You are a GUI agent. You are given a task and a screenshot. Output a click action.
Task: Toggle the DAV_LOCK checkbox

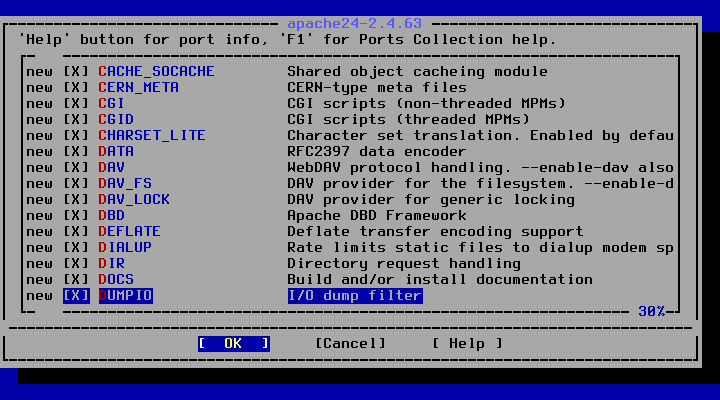click(x=76, y=200)
